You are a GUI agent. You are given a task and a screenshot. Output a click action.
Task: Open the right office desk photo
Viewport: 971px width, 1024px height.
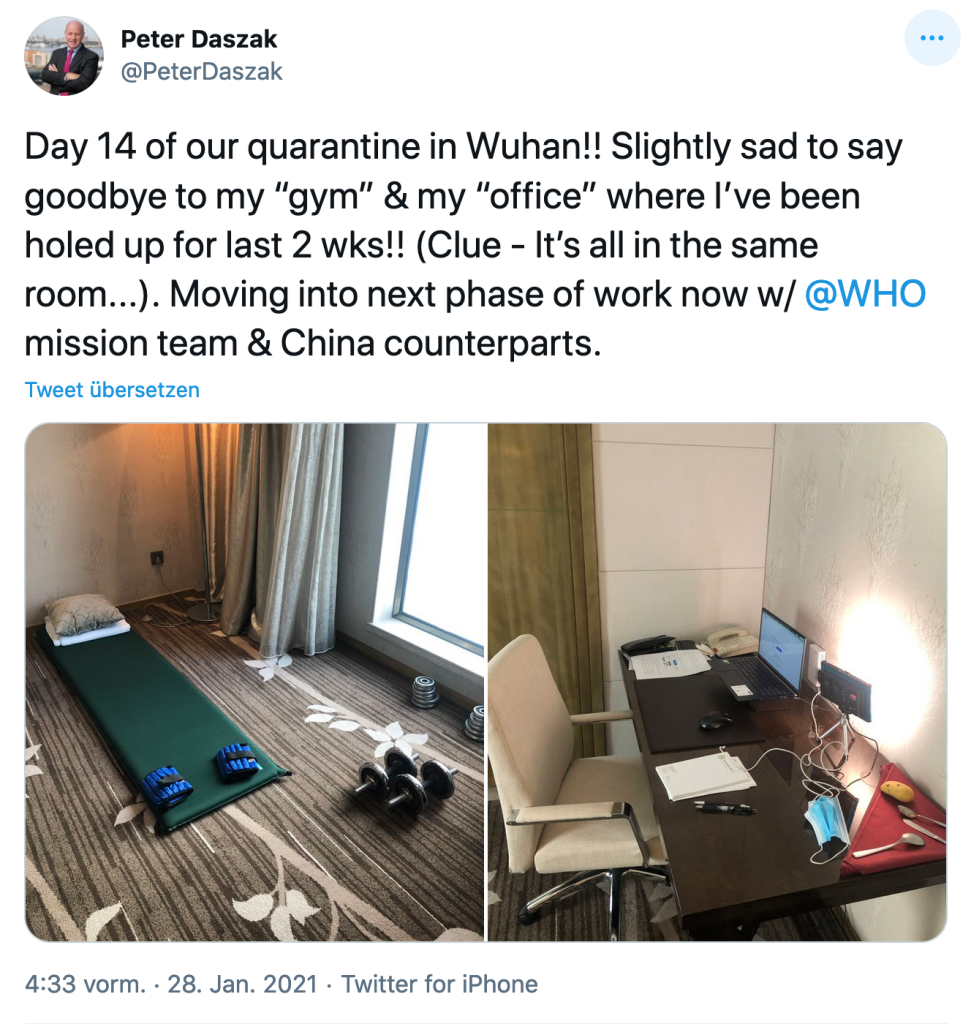(x=717, y=682)
